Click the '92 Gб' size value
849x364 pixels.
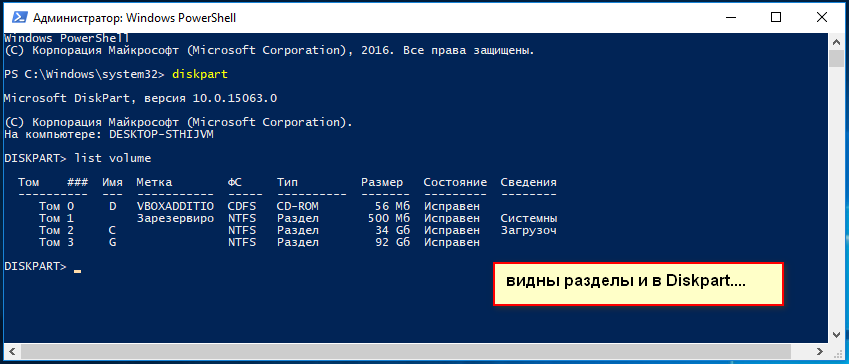tap(392, 243)
